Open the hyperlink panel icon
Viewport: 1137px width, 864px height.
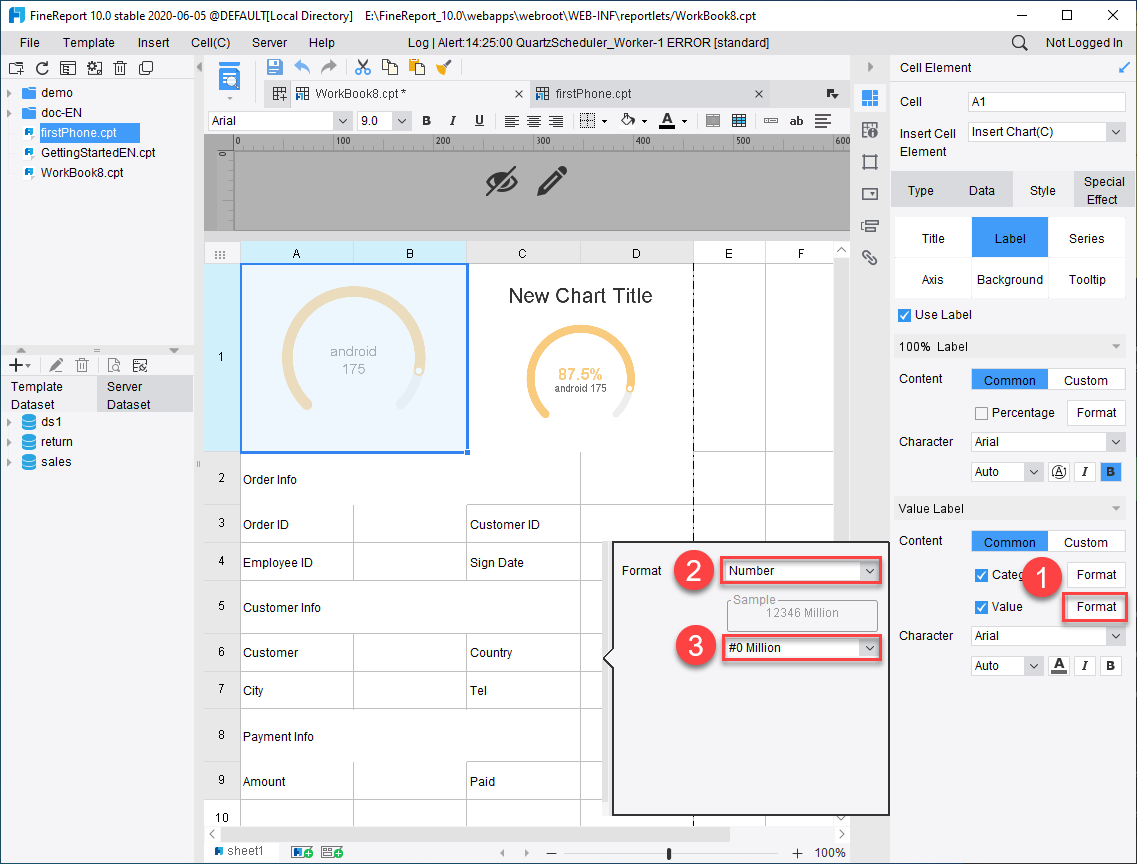tap(870, 257)
